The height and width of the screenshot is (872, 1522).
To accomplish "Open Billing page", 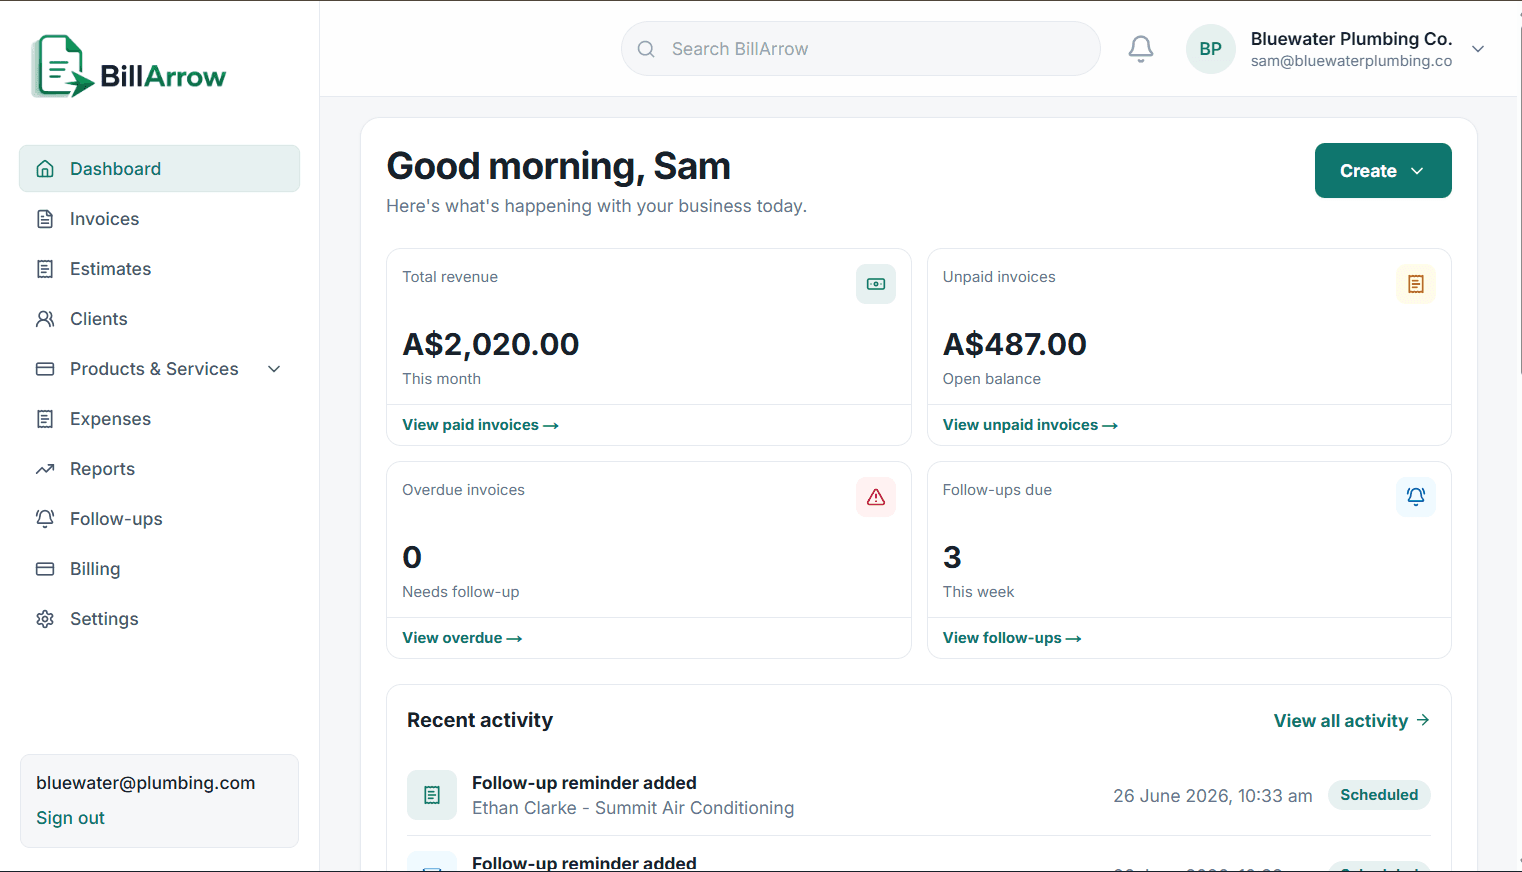I will [159, 569].
